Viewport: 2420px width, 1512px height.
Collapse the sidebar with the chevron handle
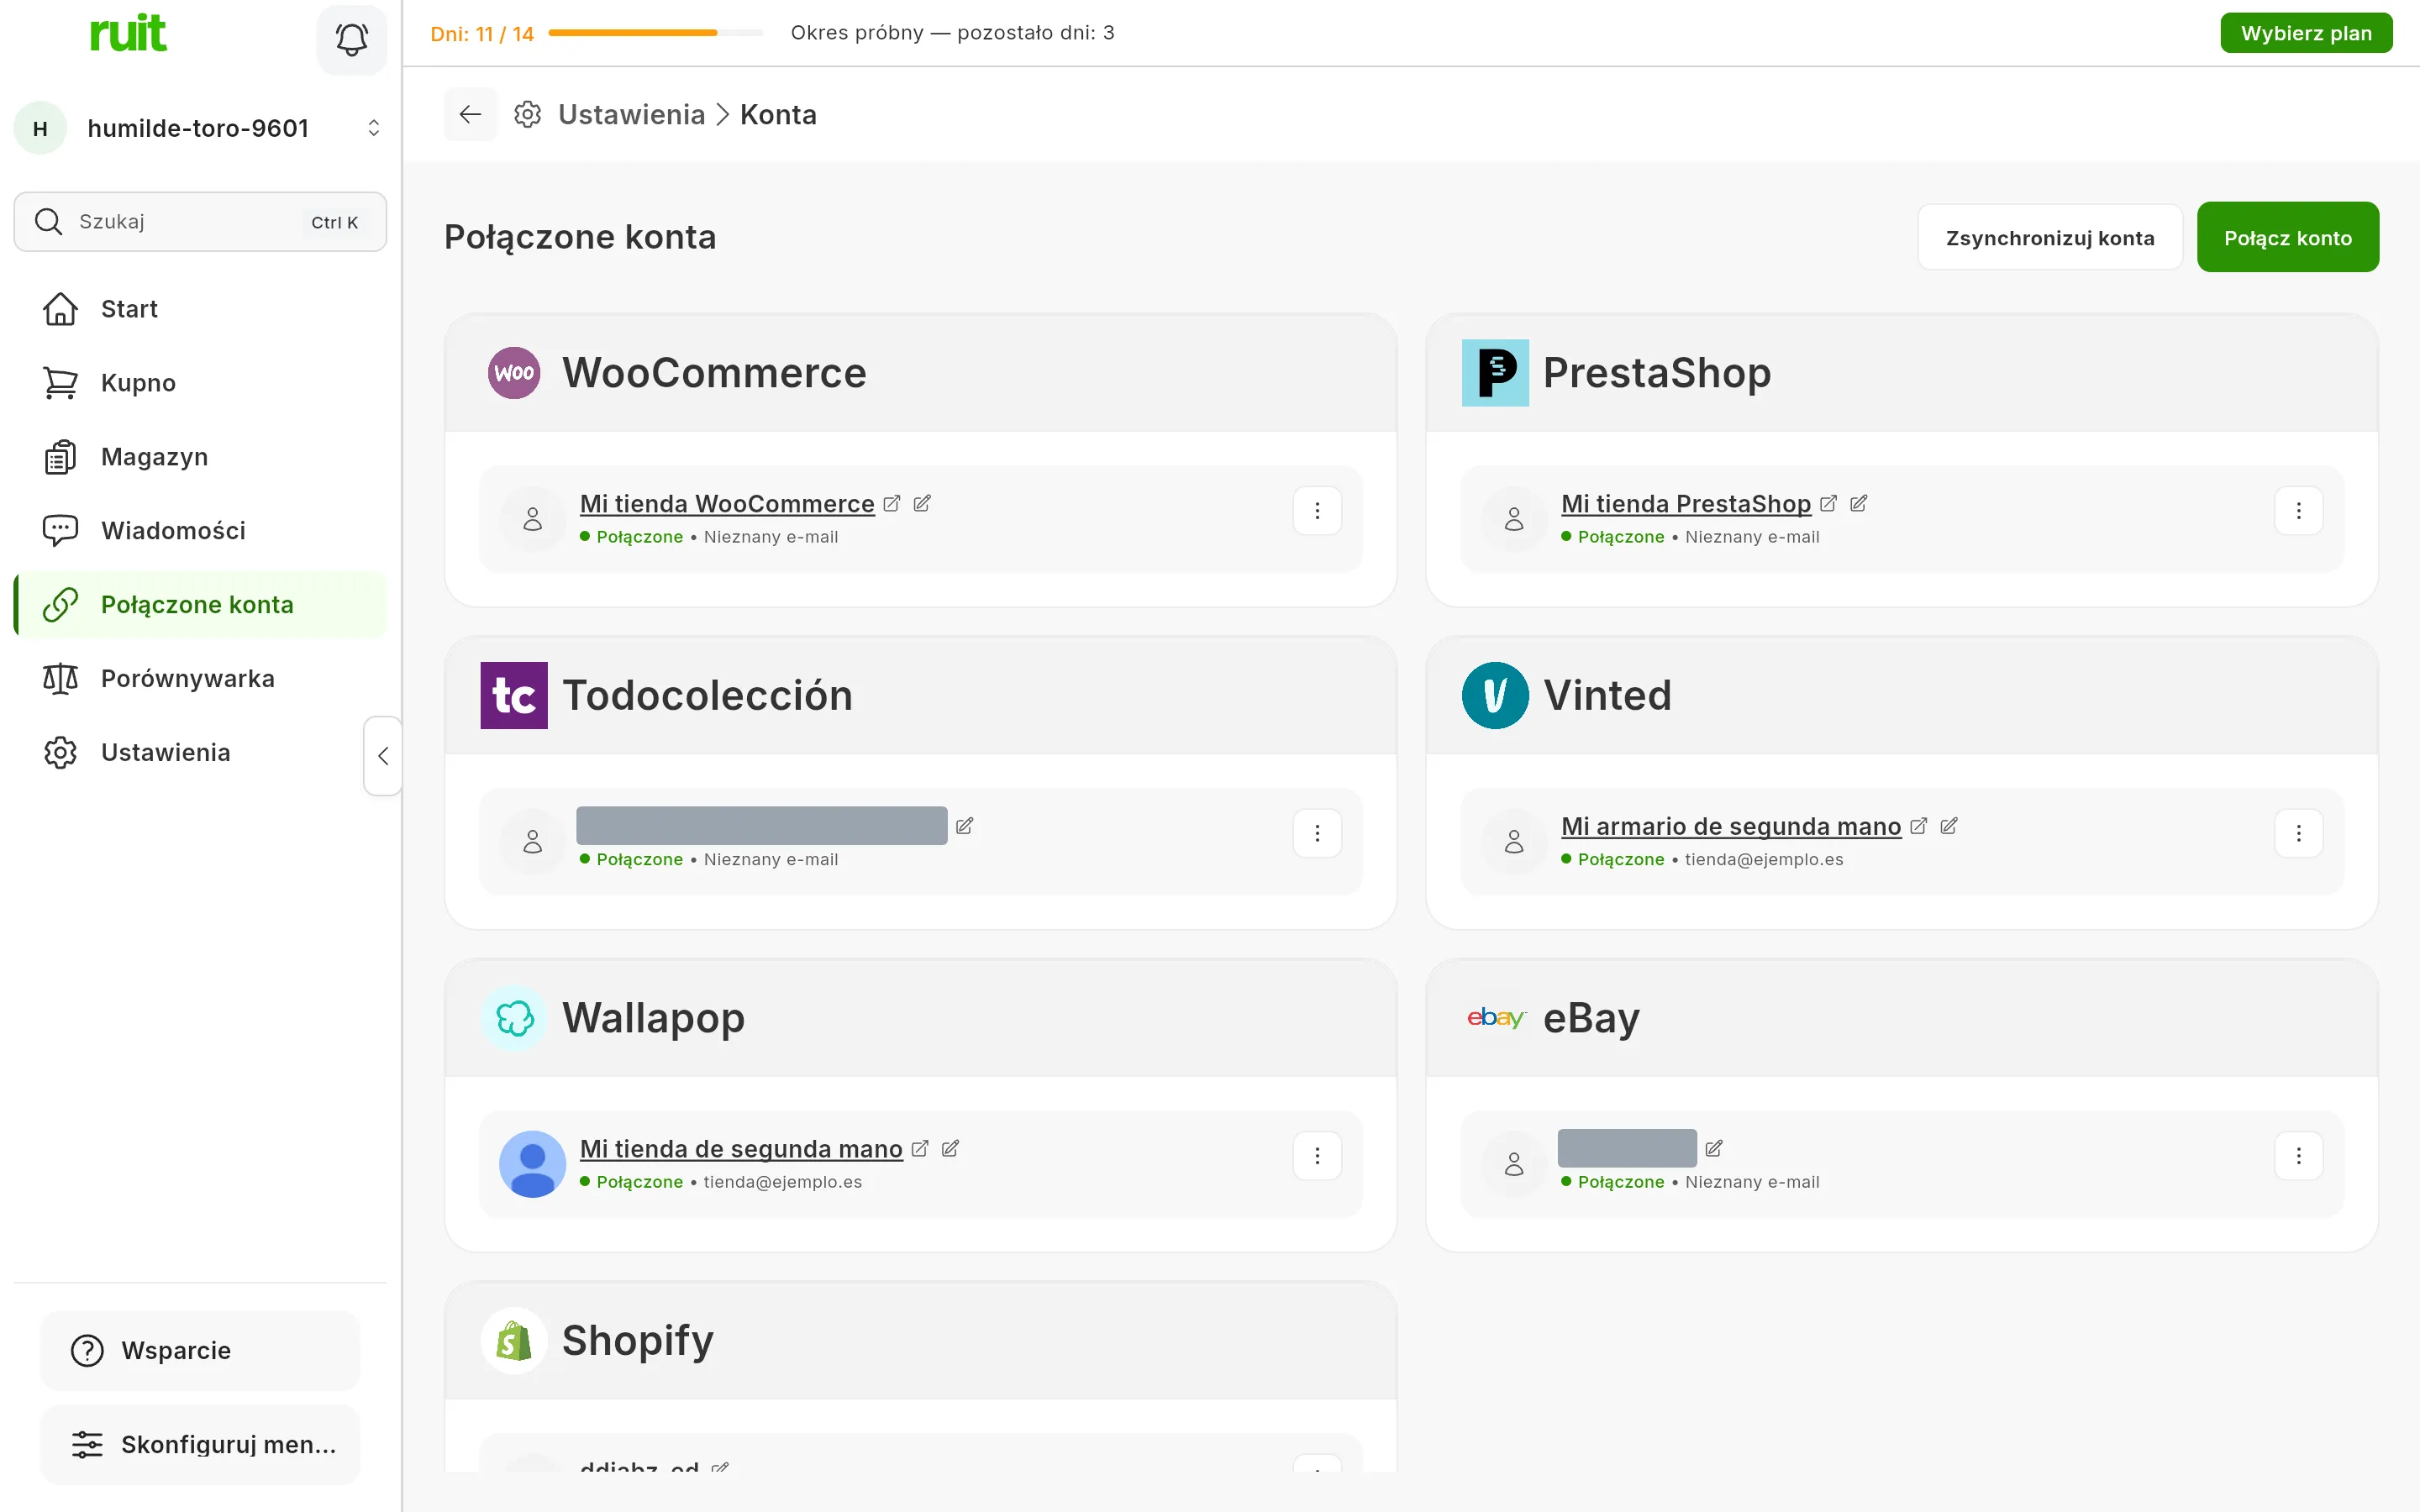[x=383, y=756]
